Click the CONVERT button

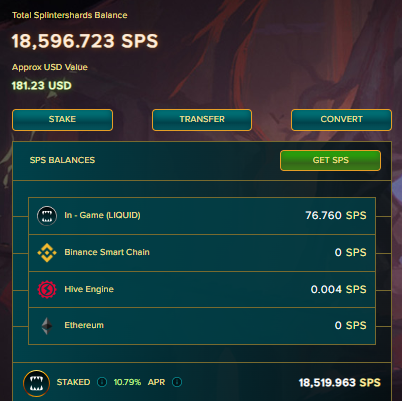click(x=341, y=120)
